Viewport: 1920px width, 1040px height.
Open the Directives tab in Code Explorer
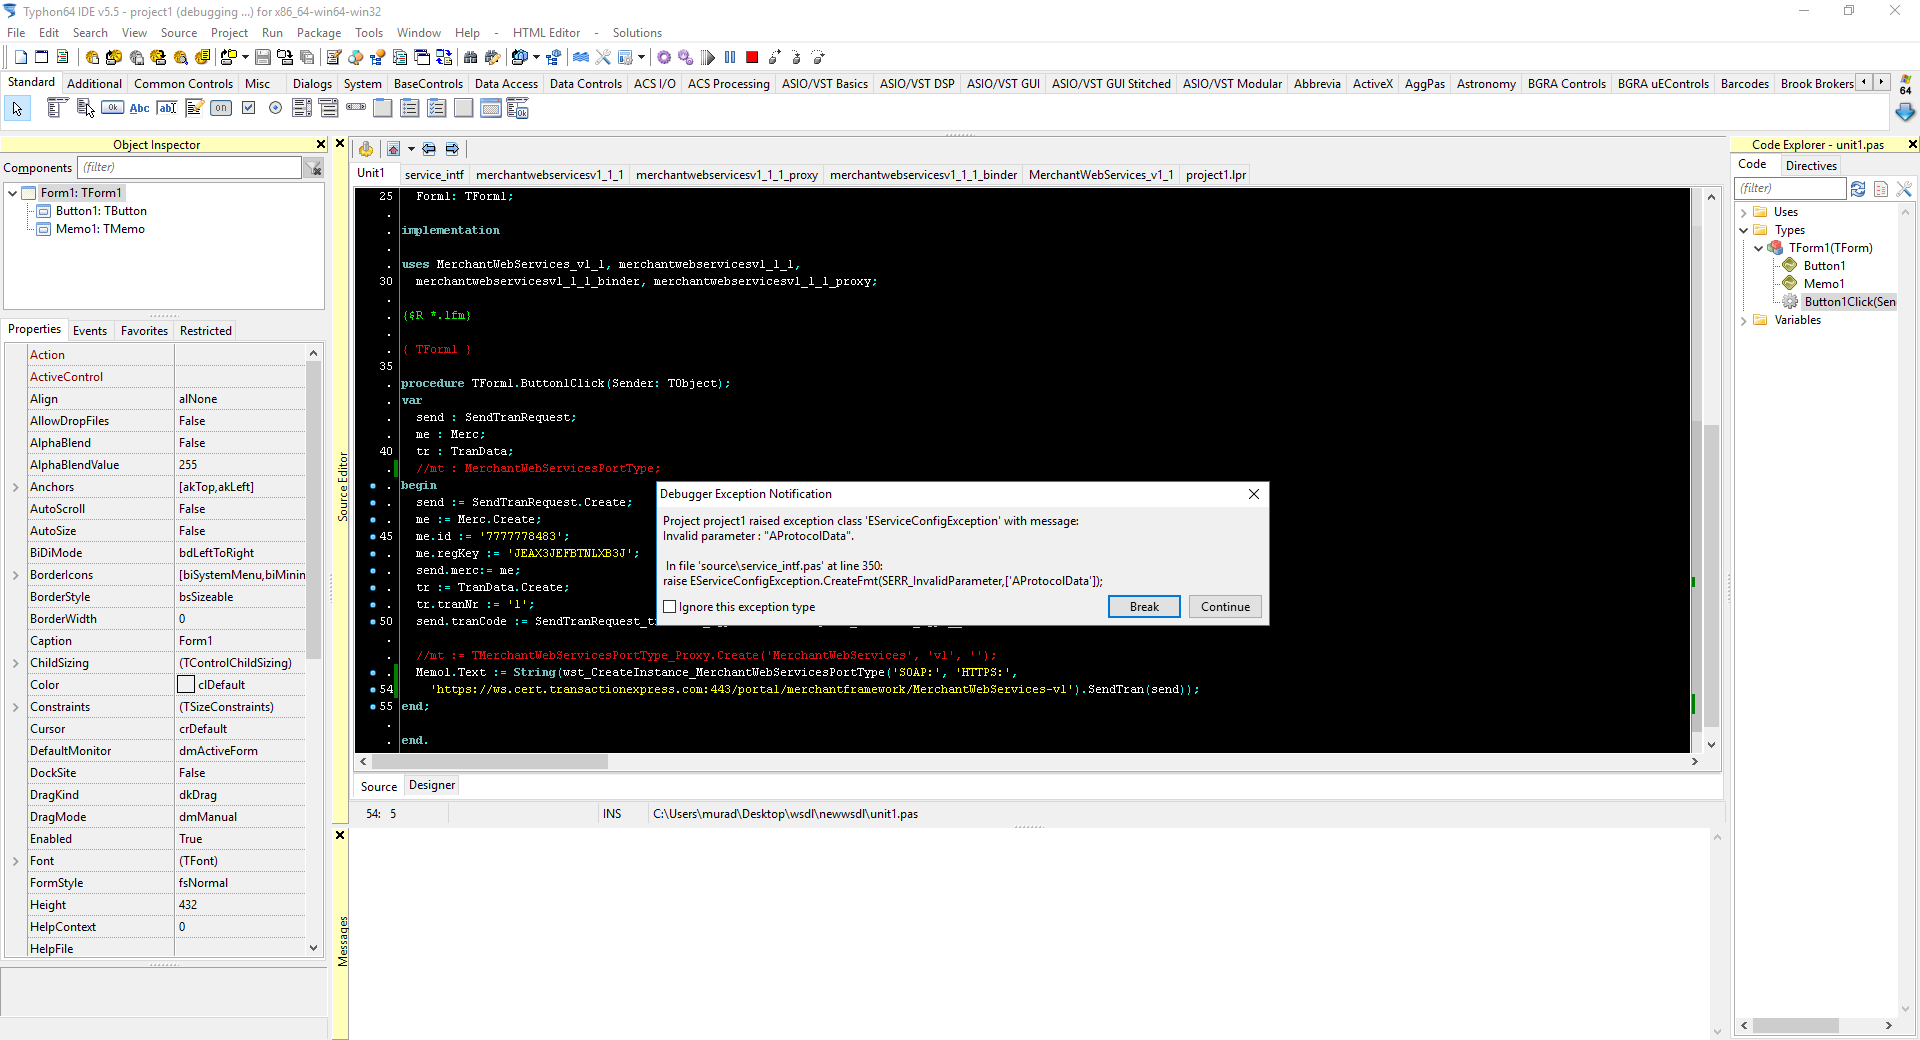(x=1811, y=166)
